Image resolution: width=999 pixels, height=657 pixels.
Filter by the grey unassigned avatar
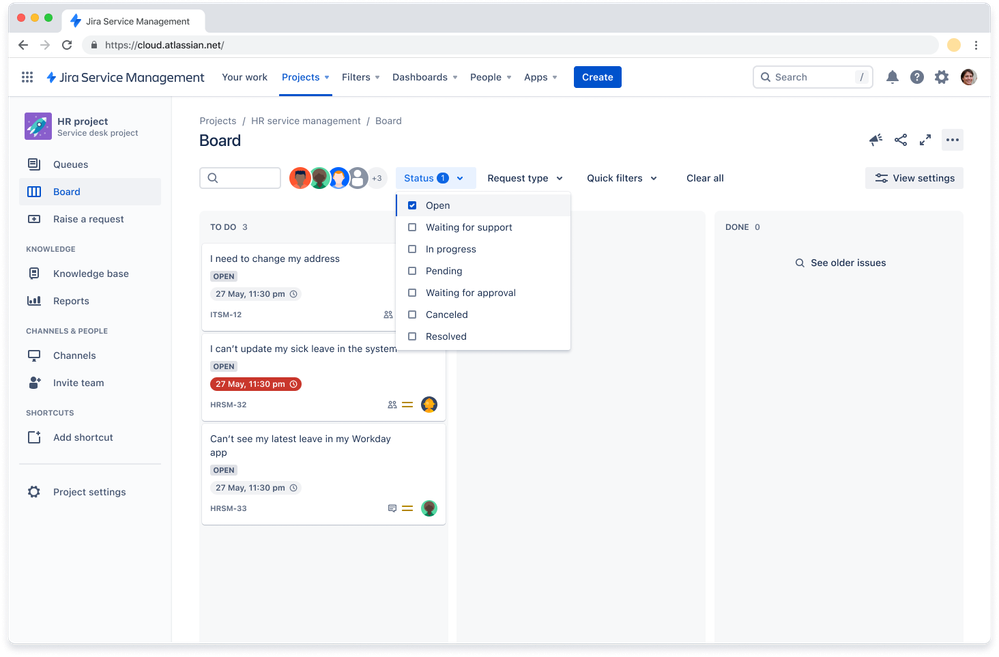359,178
